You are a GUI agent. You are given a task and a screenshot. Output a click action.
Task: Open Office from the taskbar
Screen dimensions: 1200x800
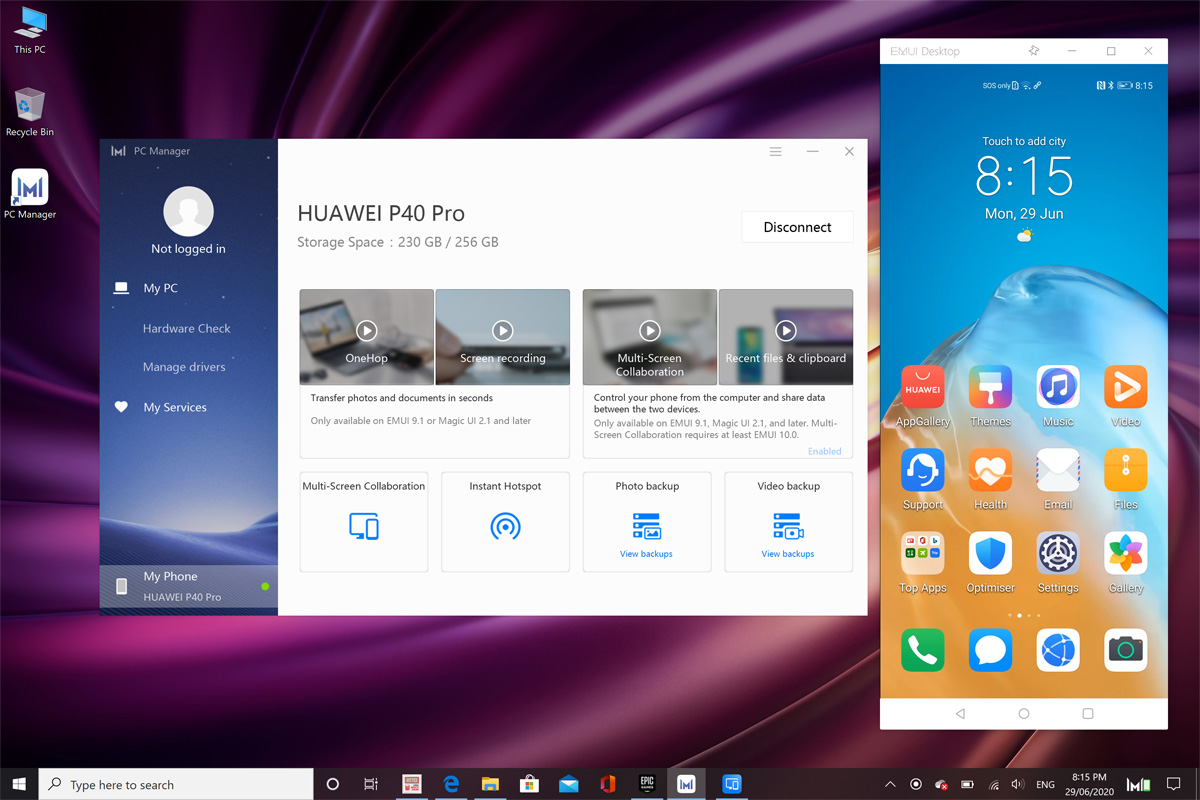click(607, 784)
